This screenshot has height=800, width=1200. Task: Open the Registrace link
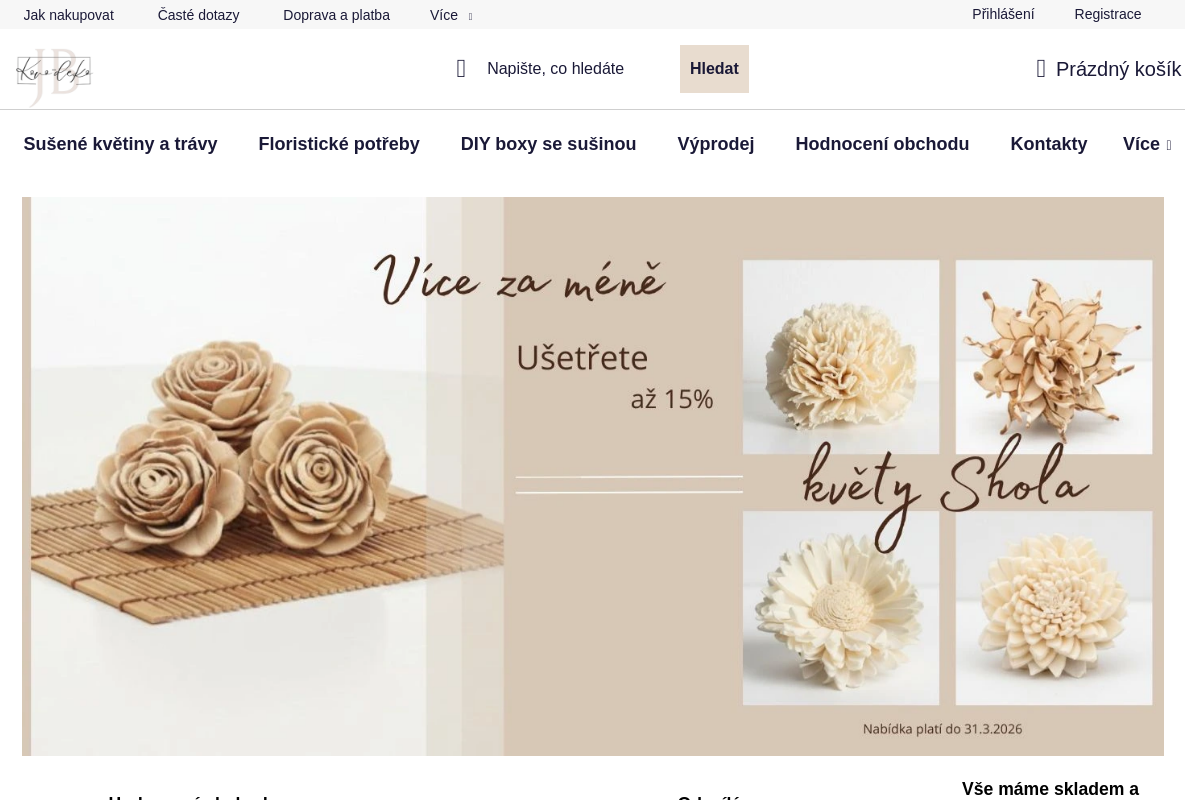(x=1108, y=14)
